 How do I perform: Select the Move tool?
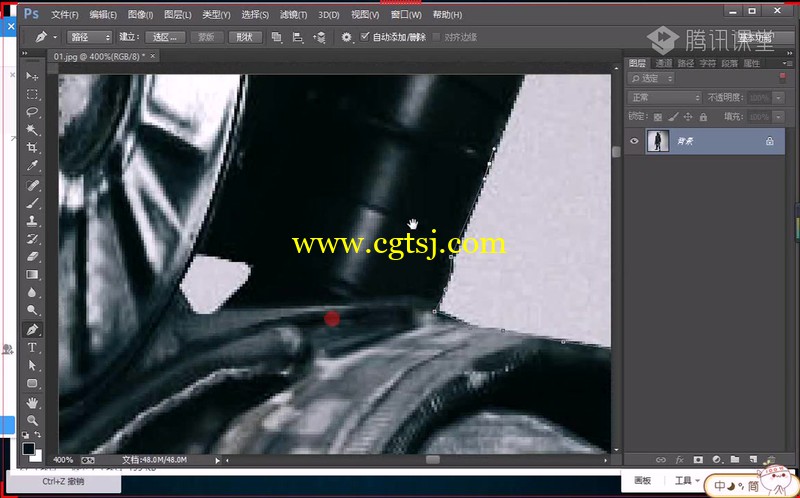click(32, 77)
